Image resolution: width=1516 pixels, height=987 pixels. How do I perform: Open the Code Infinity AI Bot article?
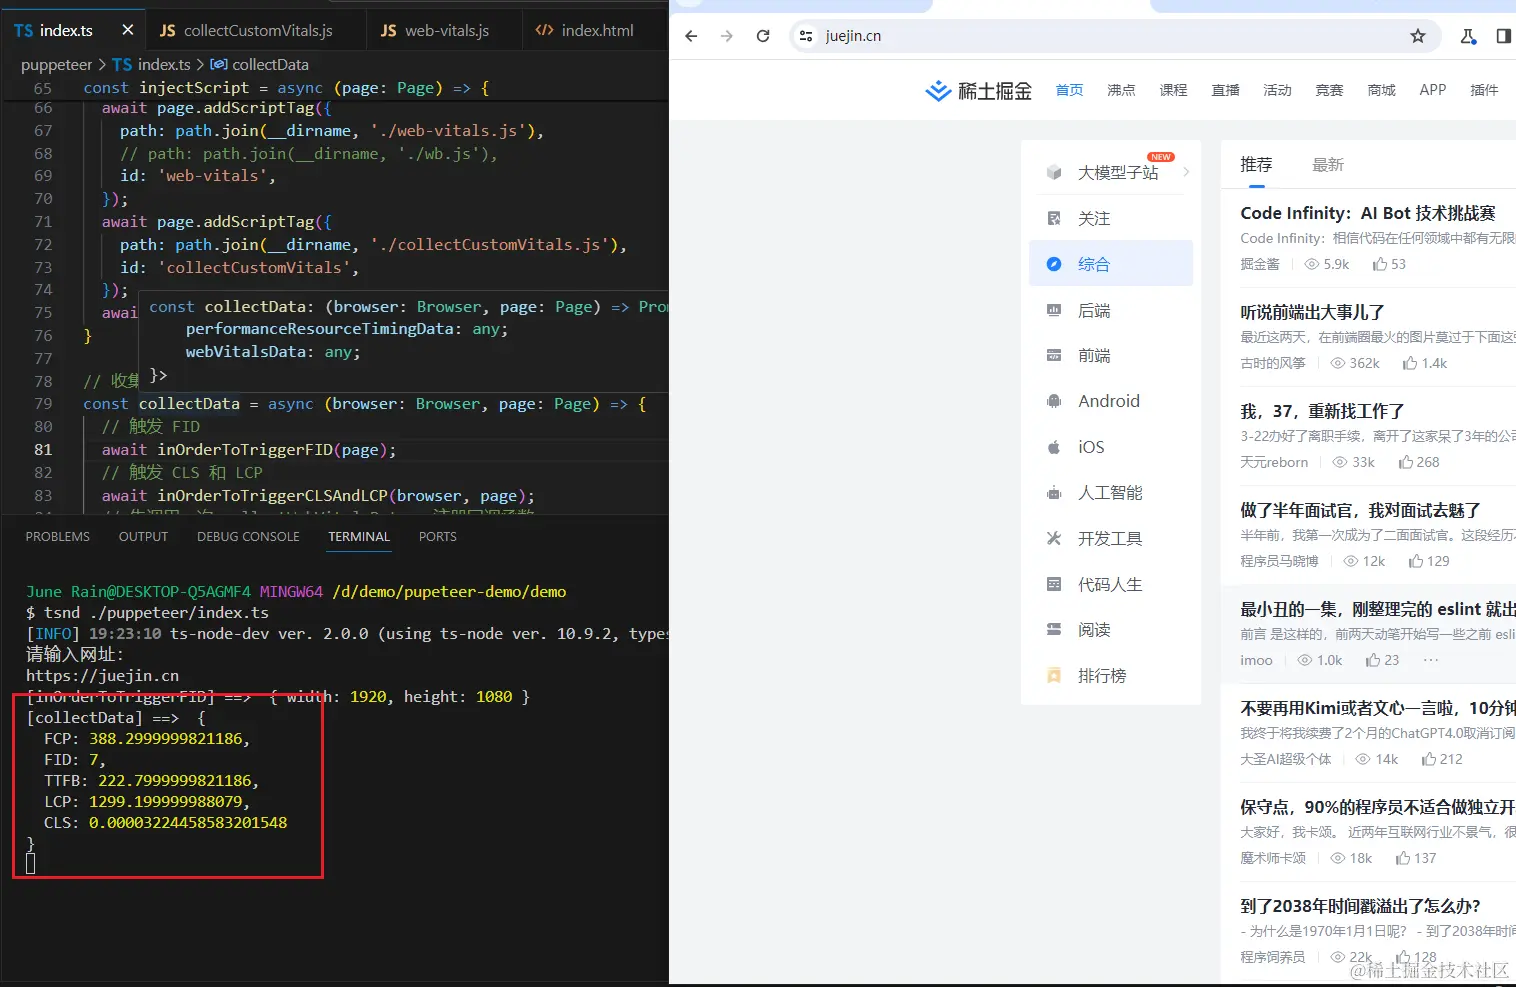point(1368,213)
